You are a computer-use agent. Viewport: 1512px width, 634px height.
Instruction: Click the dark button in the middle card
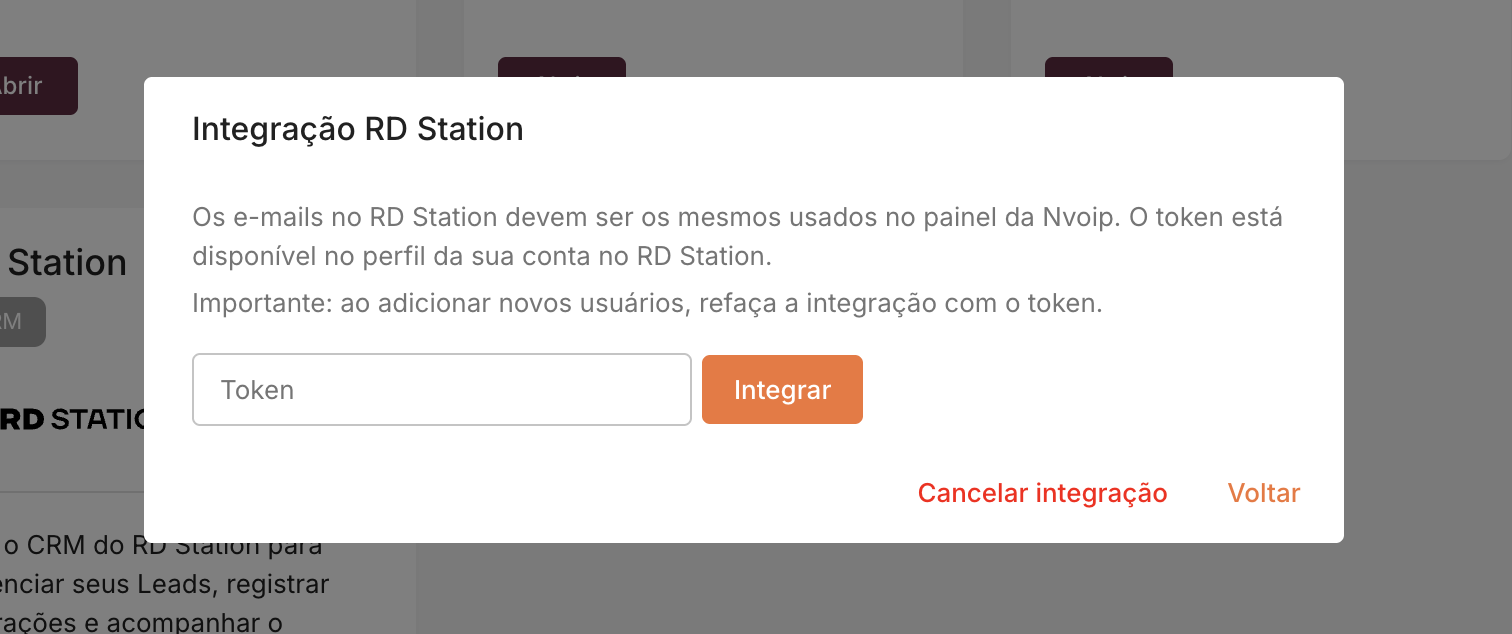[x=561, y=67]
